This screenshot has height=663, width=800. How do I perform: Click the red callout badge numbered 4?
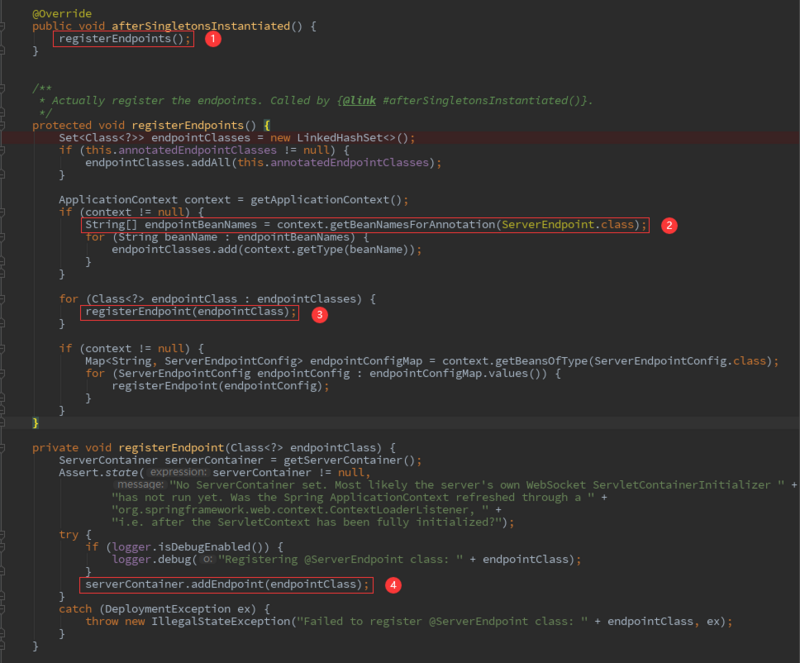392,585
